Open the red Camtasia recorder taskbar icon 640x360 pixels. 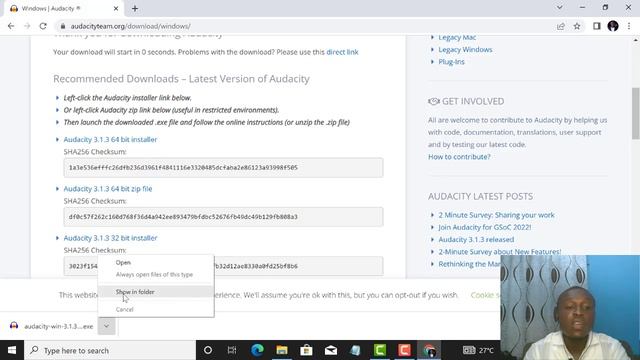pyautogui.click(x=404, y=350)
